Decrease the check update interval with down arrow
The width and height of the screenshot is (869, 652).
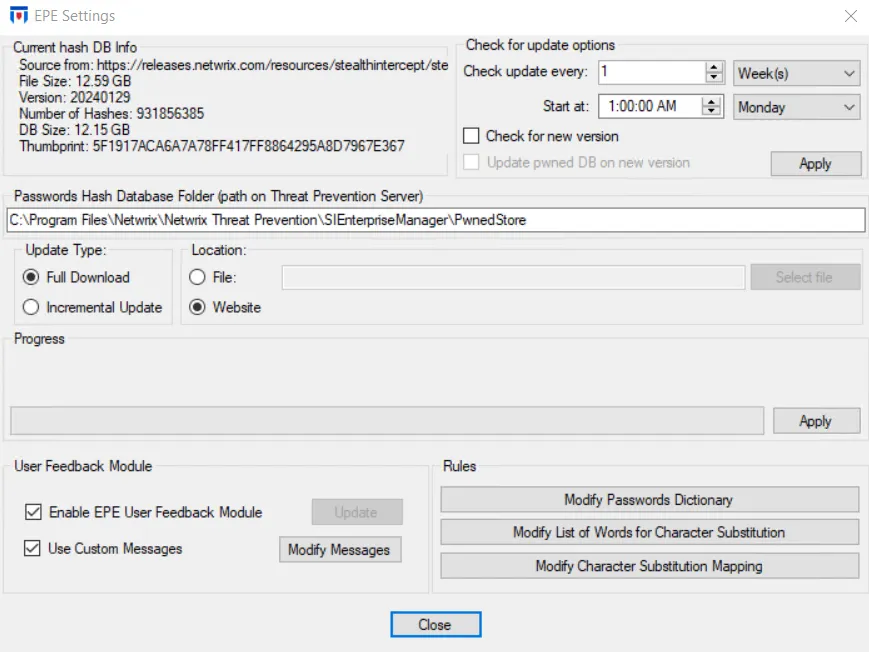[x=714, y=78]
